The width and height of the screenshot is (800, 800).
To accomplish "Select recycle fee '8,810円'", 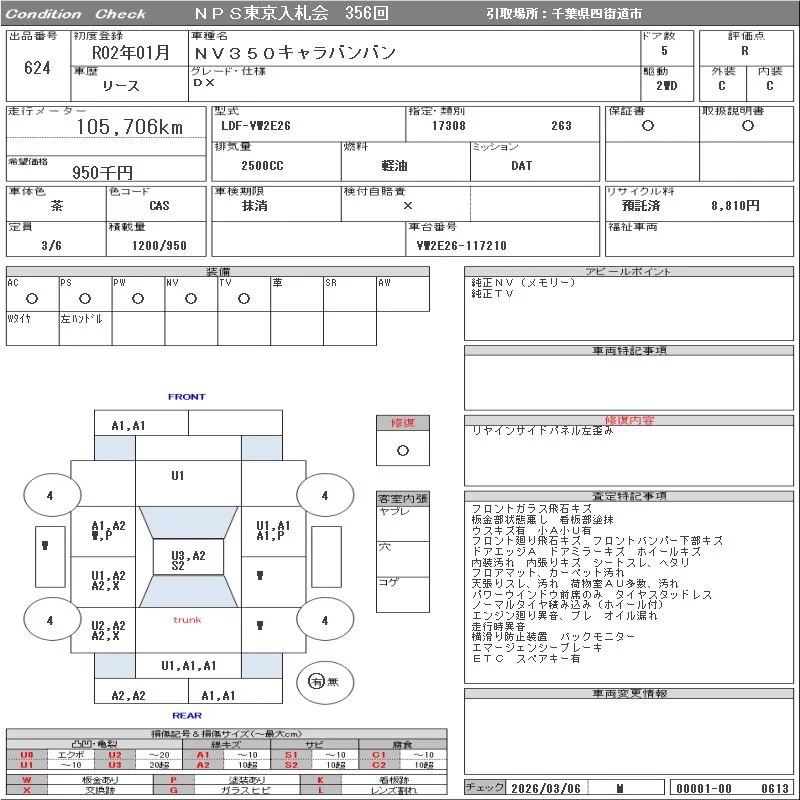I will click(x=735, y=206).
